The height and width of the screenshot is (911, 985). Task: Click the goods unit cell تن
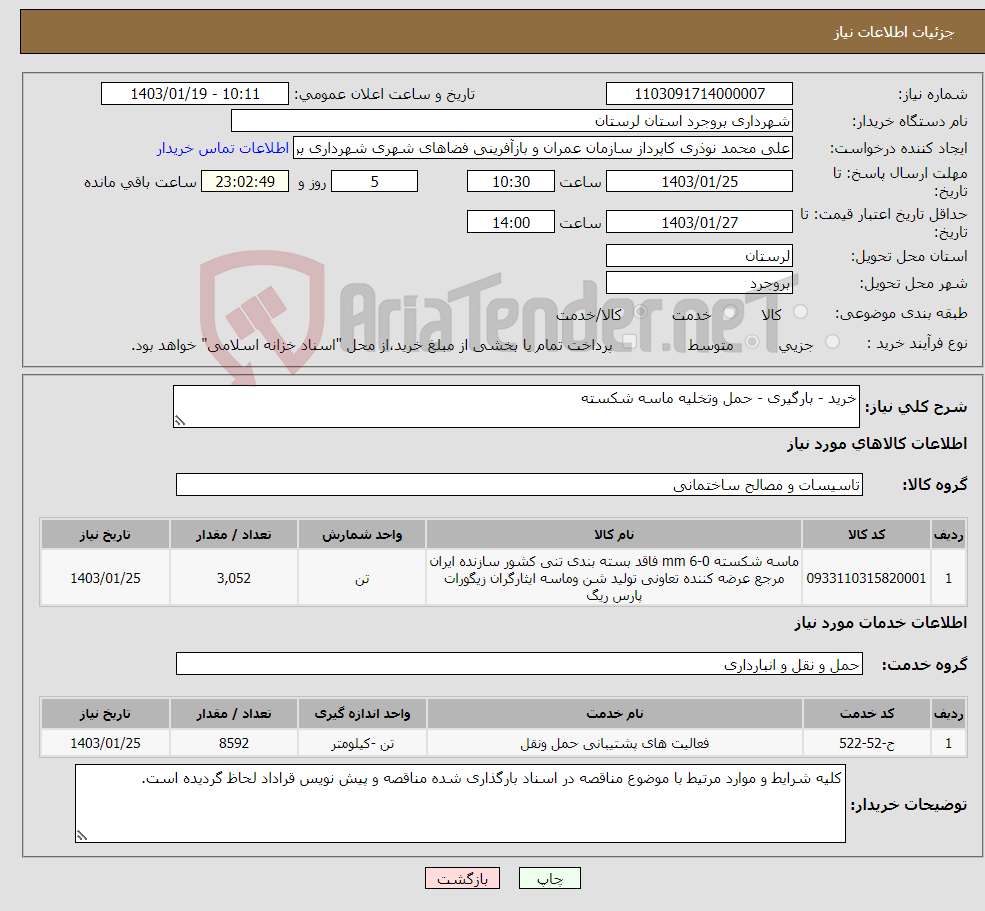click(x=362, y=578)
